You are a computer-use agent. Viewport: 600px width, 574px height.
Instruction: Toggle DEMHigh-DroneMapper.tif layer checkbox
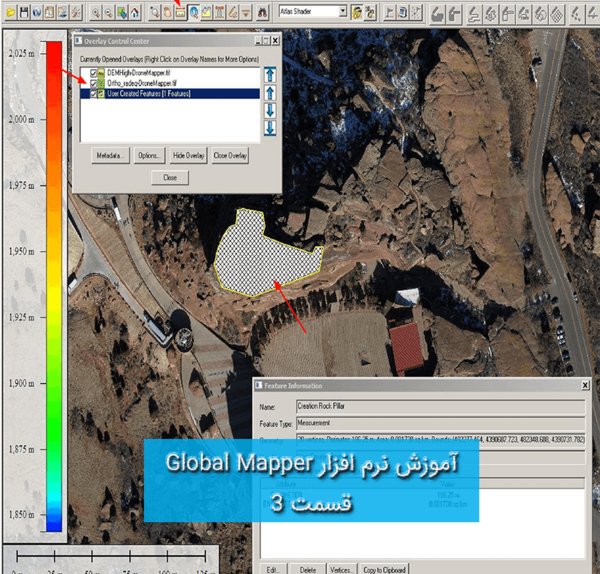click(x=93, y=73)
